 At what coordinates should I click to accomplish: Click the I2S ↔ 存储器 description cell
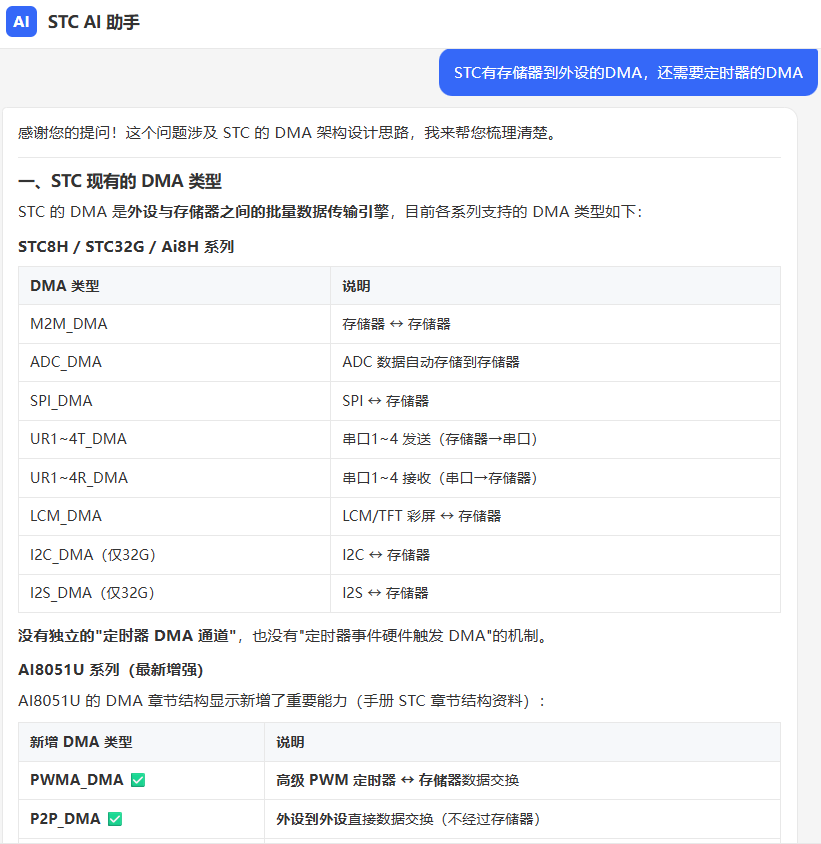point(556,593)
